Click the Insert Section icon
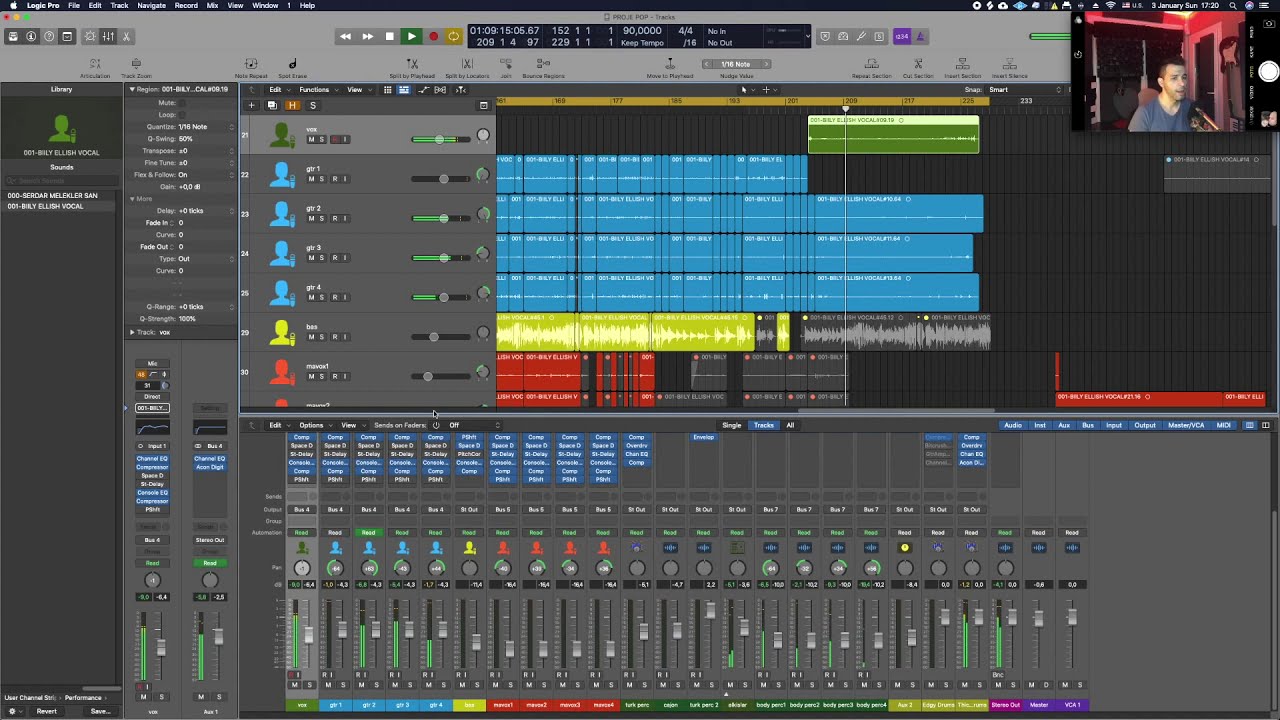The image size is (1280, 720). point(962,64)
